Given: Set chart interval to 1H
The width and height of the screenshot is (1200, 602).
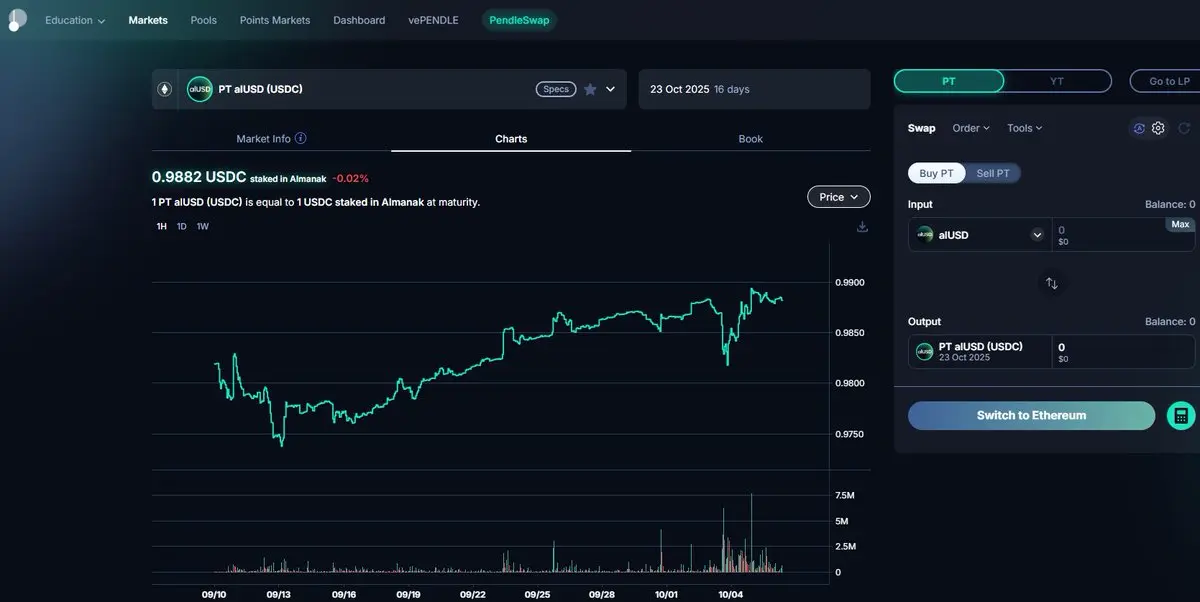Looking at the screenshot, I should (162, 226).
